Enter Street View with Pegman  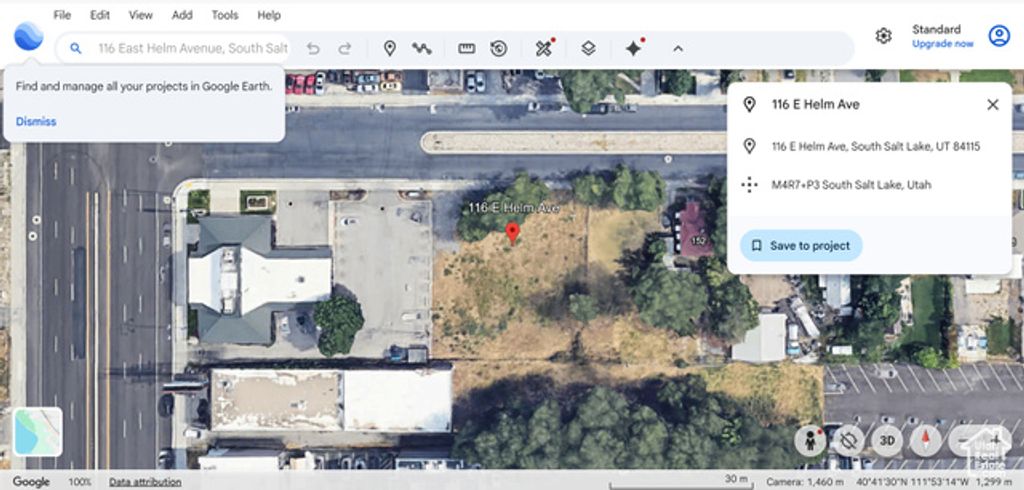[809, 440]
